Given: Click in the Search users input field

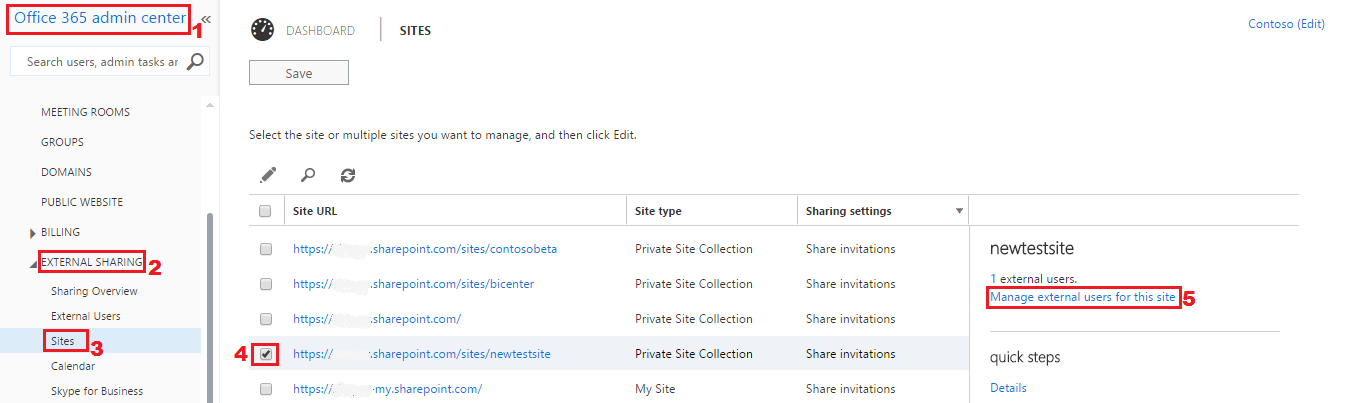Looking at the screenshot, I should (x=100, y=62).
